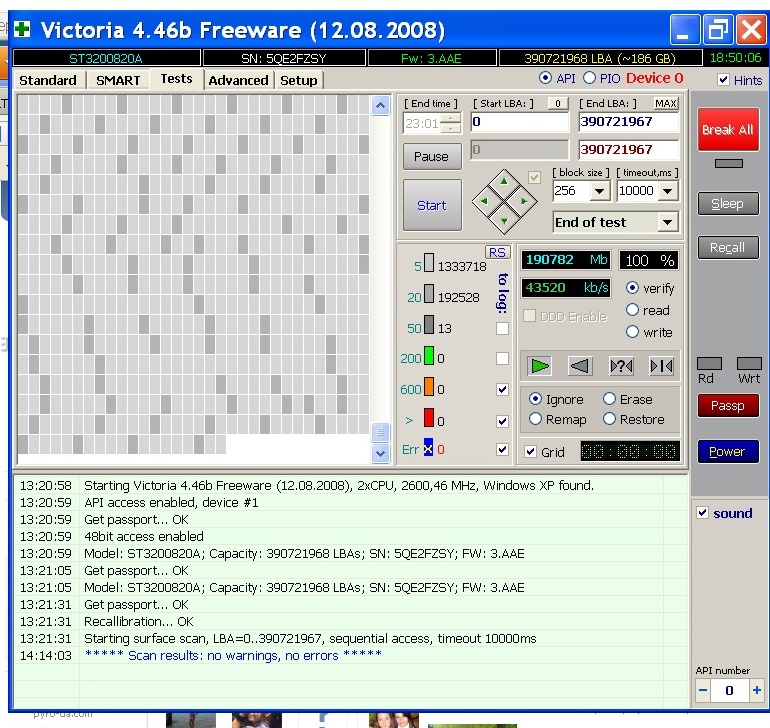Switch to the Standard tab

[48, 80]
